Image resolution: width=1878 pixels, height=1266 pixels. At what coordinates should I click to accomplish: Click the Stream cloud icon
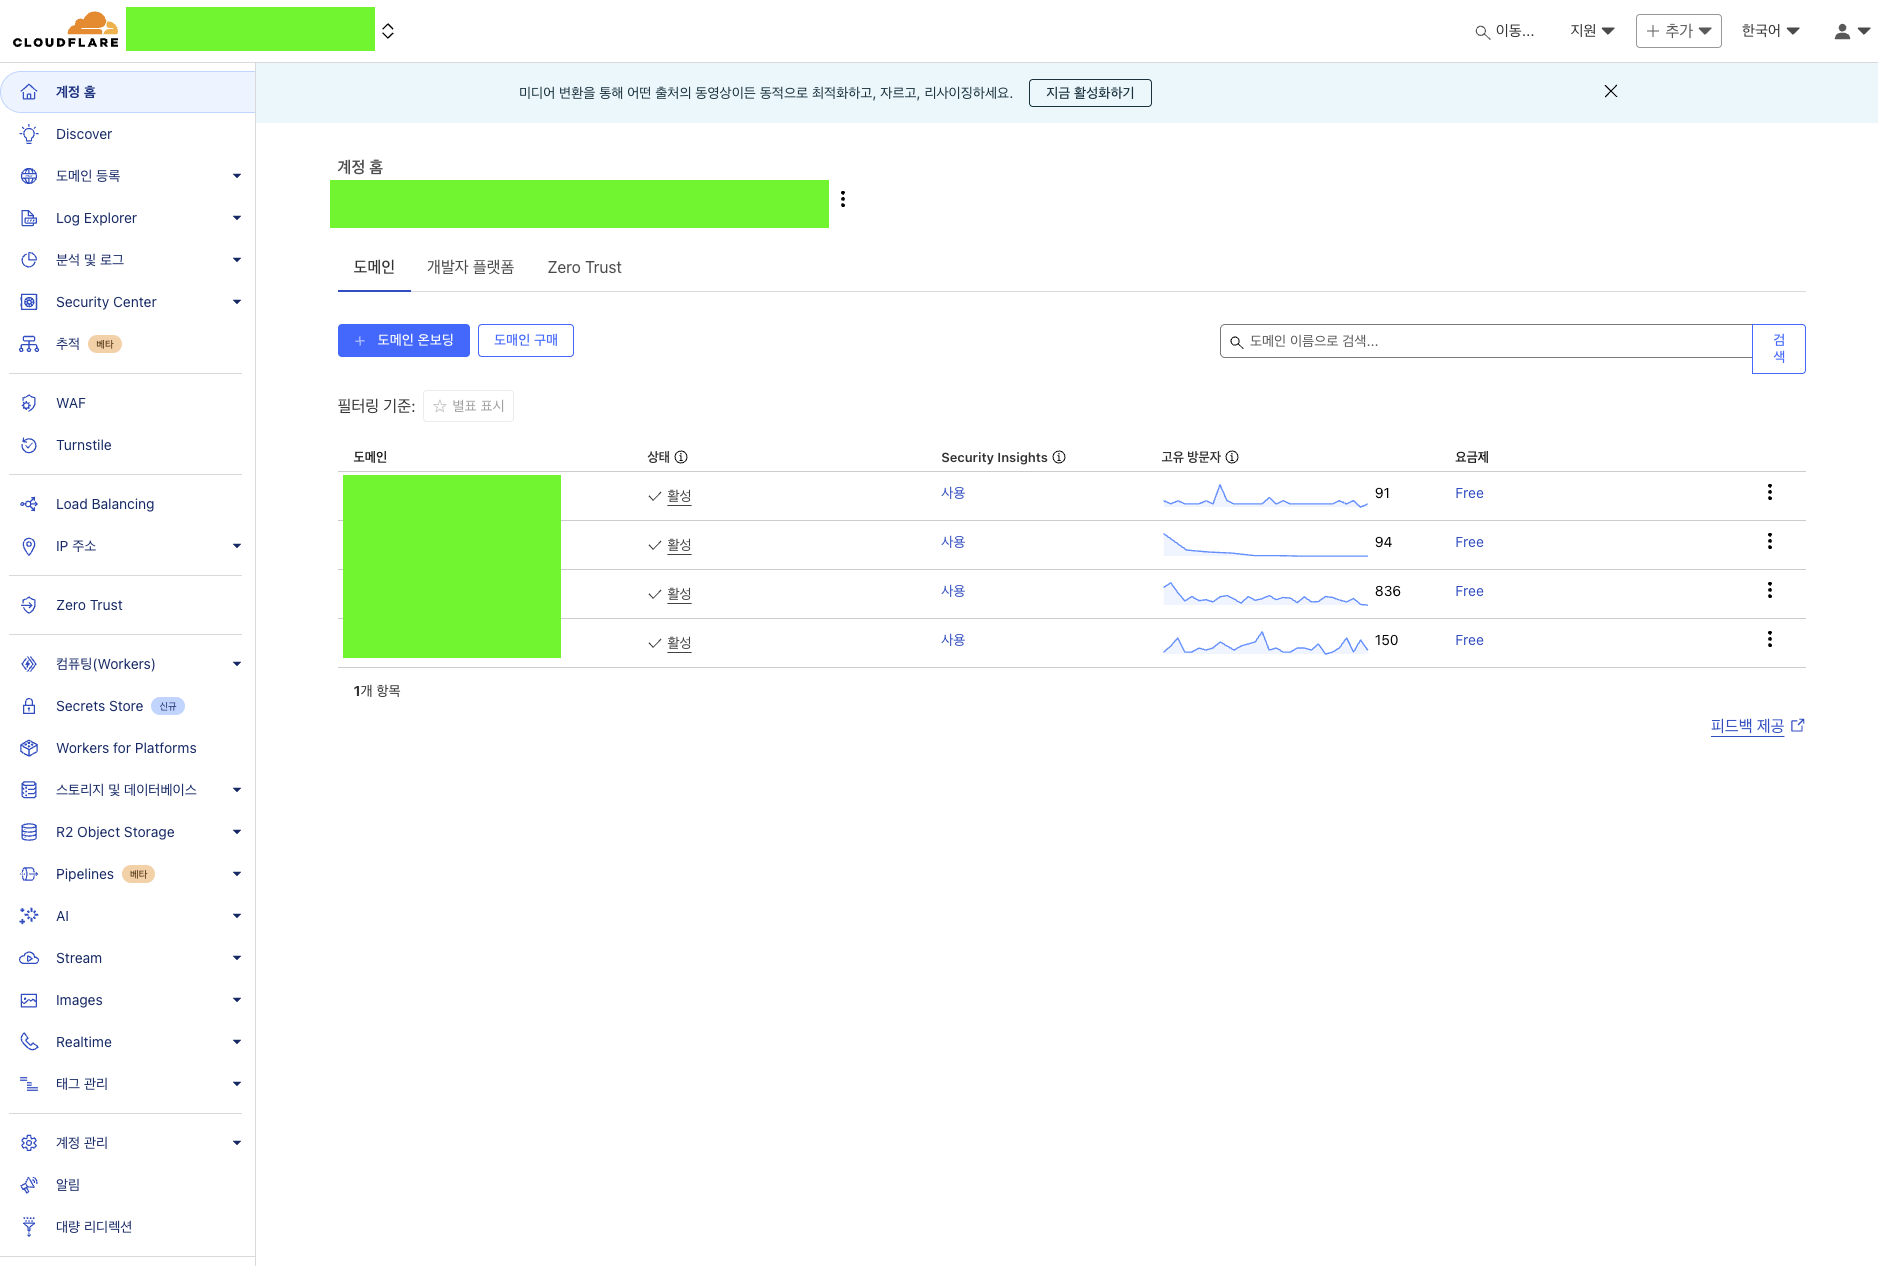29,958
